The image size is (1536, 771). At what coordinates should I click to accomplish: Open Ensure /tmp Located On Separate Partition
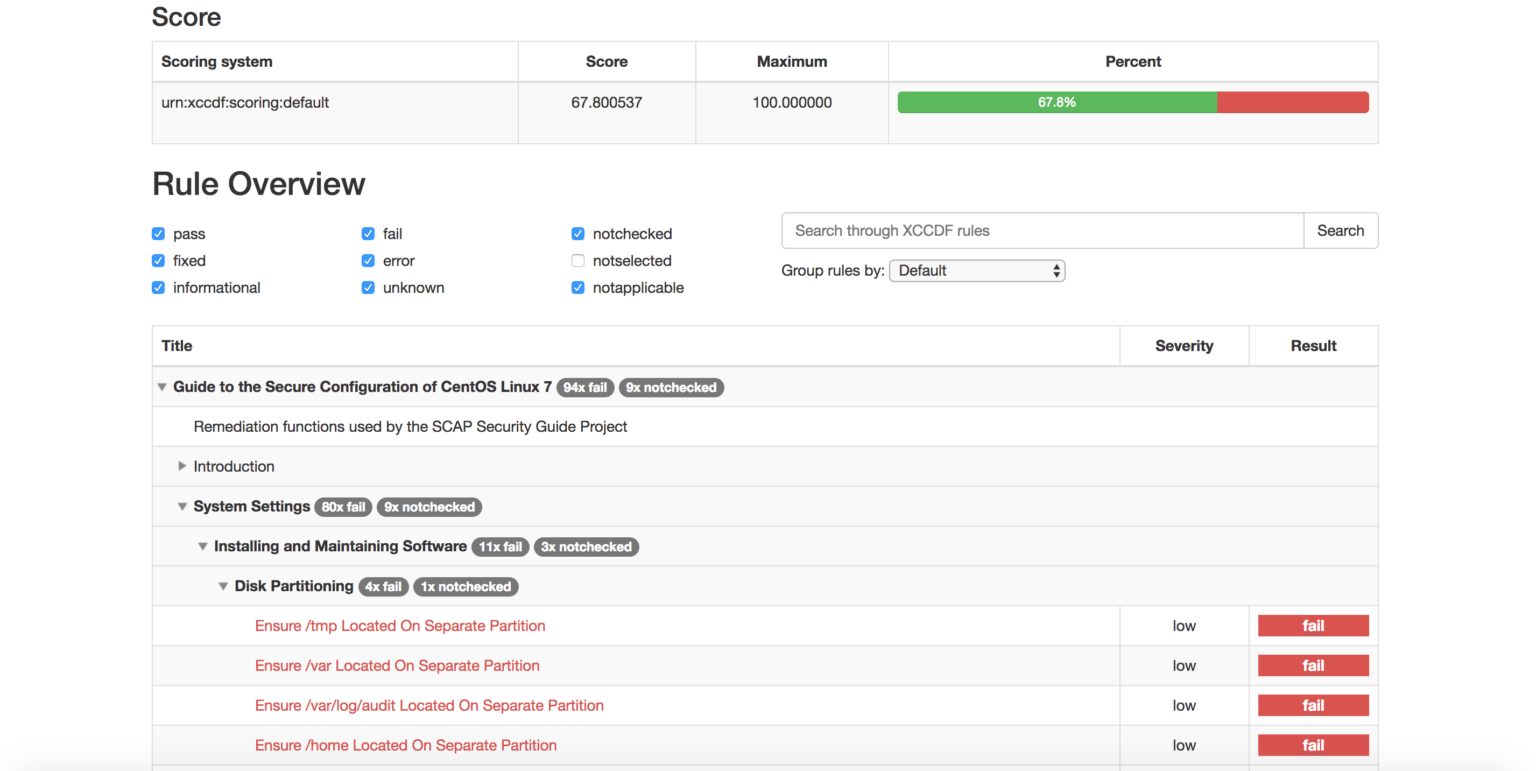pos(400,626)
